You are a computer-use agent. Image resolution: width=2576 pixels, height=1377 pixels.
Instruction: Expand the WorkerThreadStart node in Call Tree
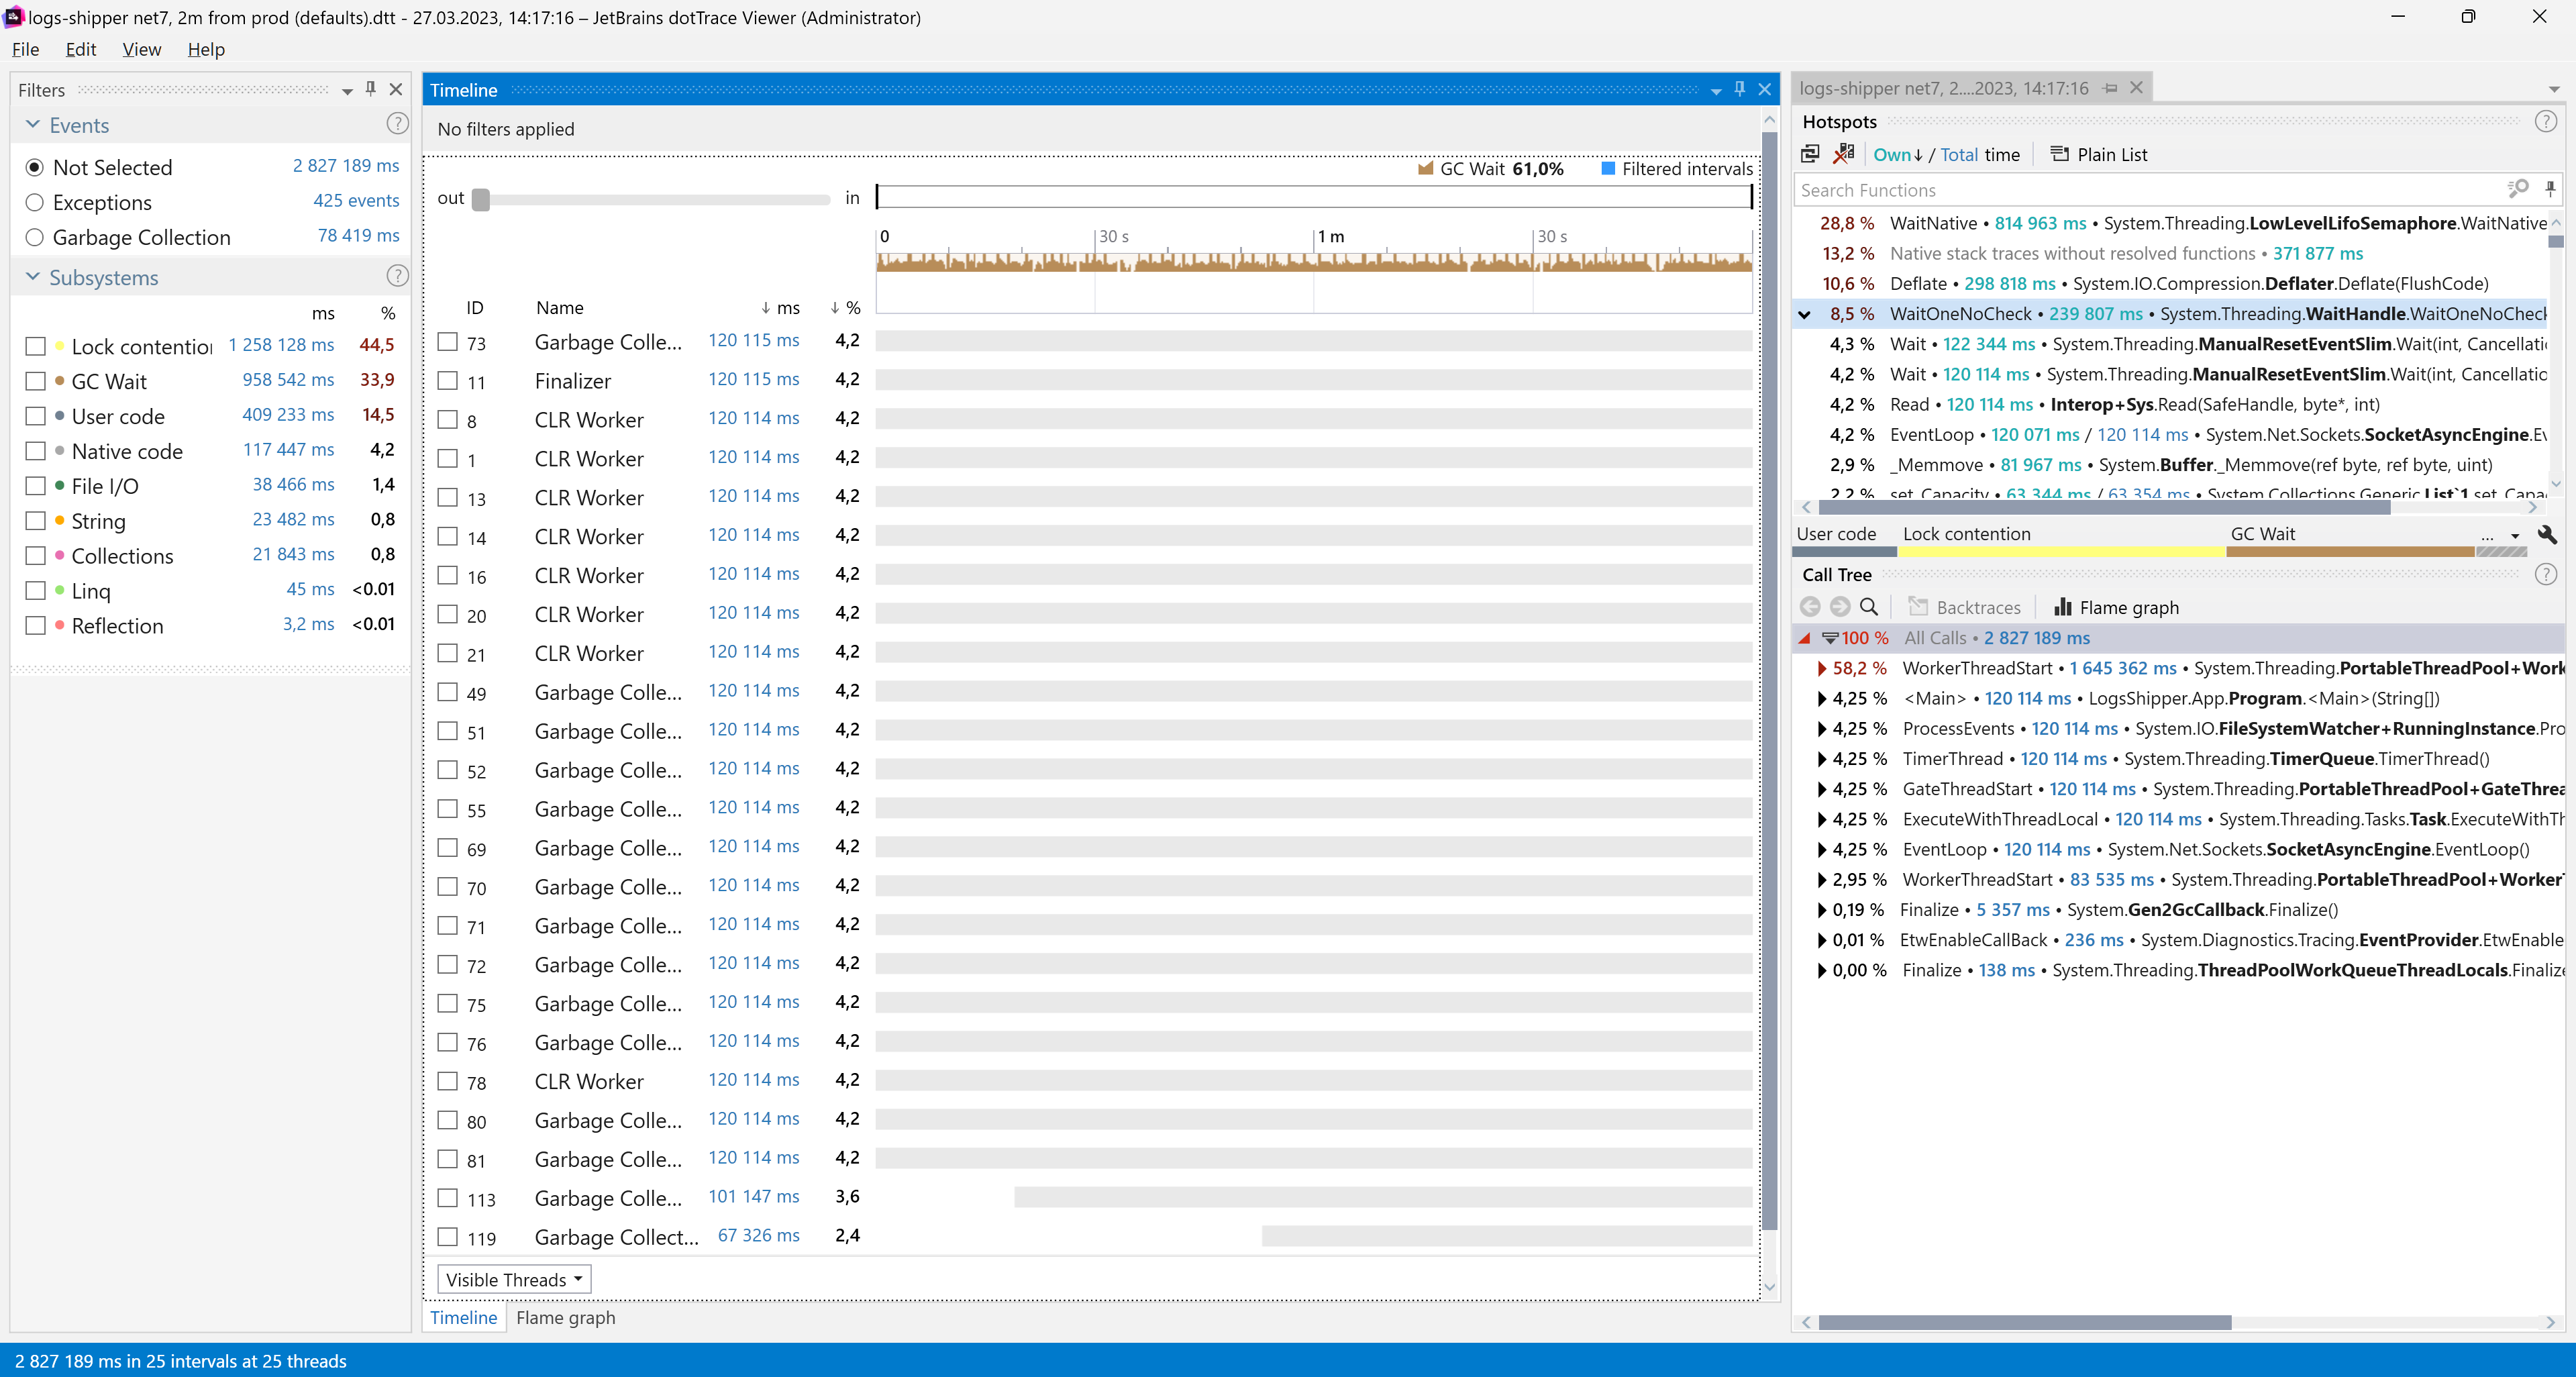click(1822, 669)
